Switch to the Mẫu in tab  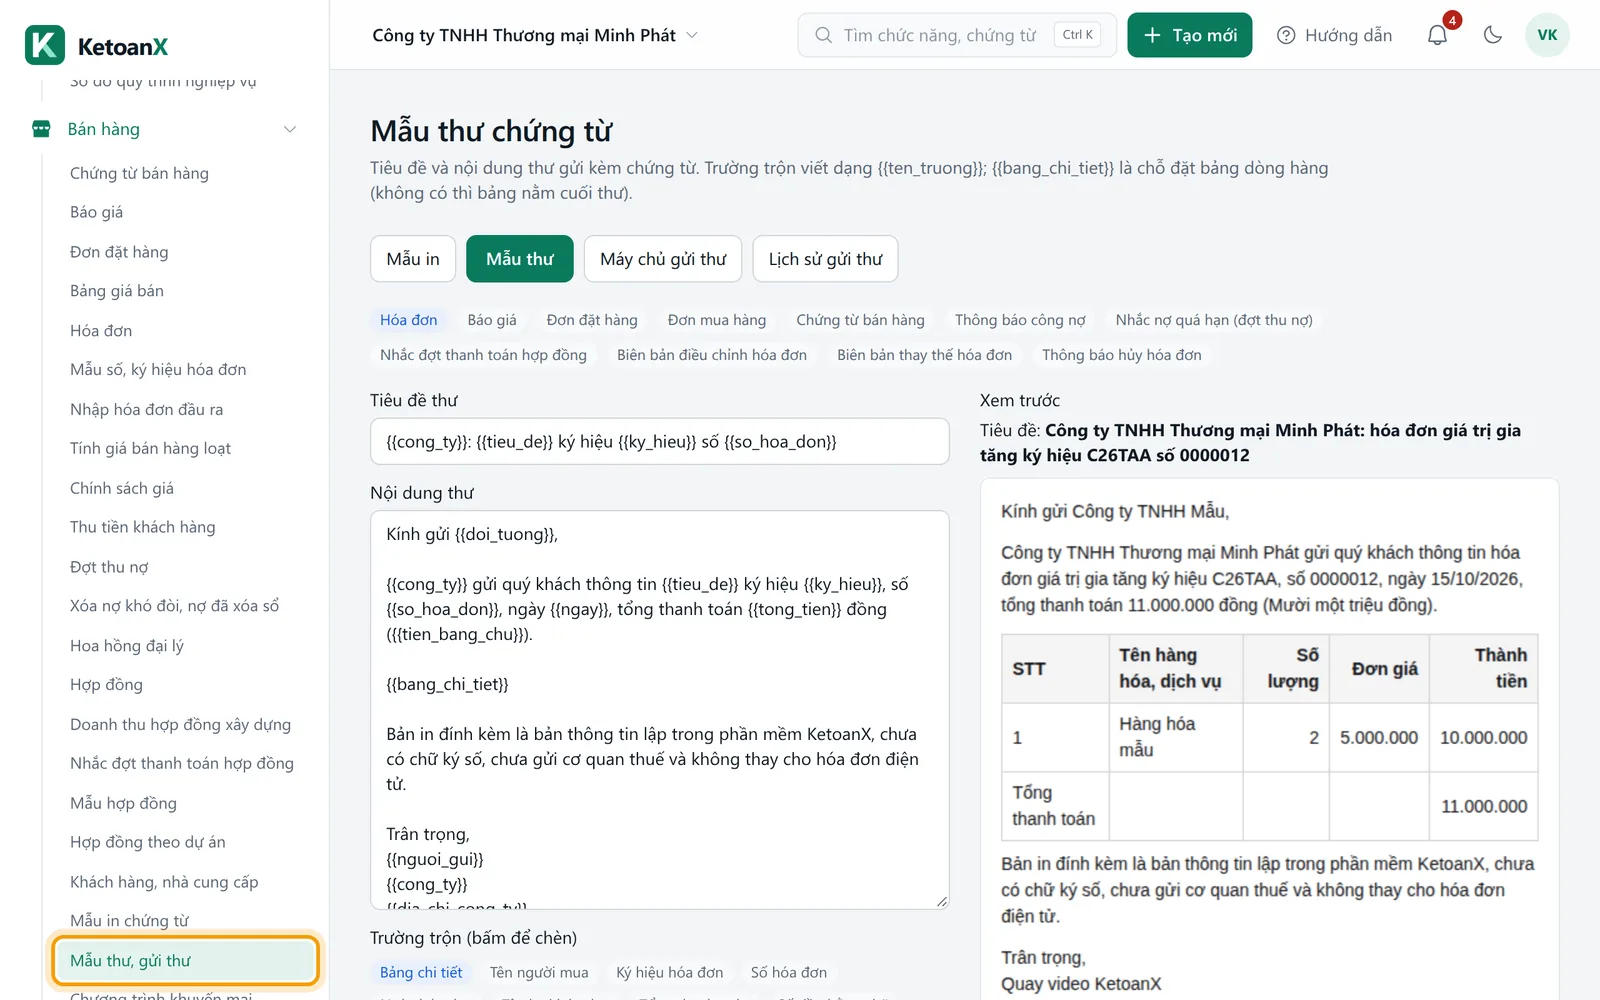[413, 259]
